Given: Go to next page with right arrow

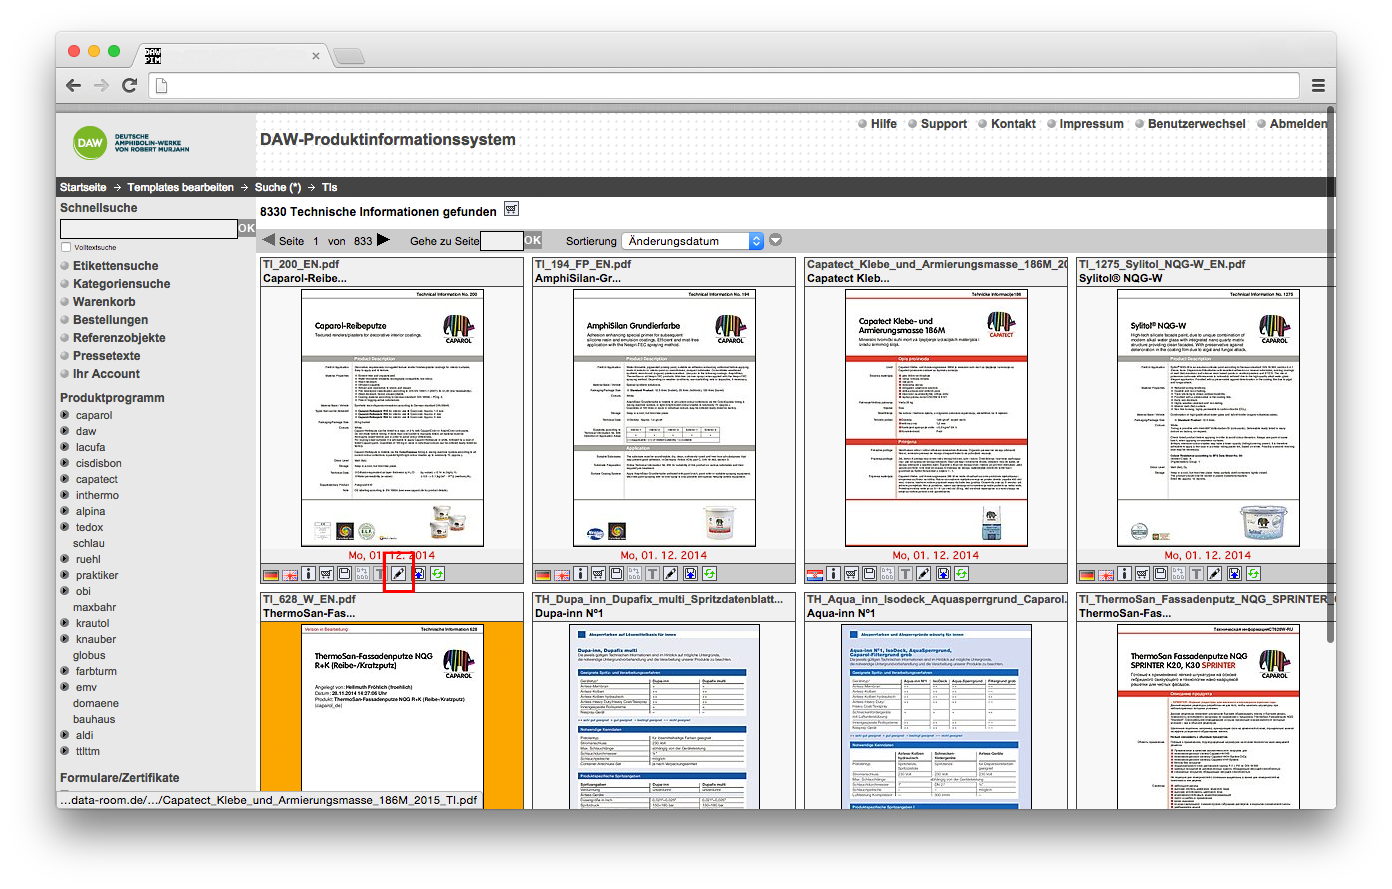Looking at the screenshot, I should (383, 240).
